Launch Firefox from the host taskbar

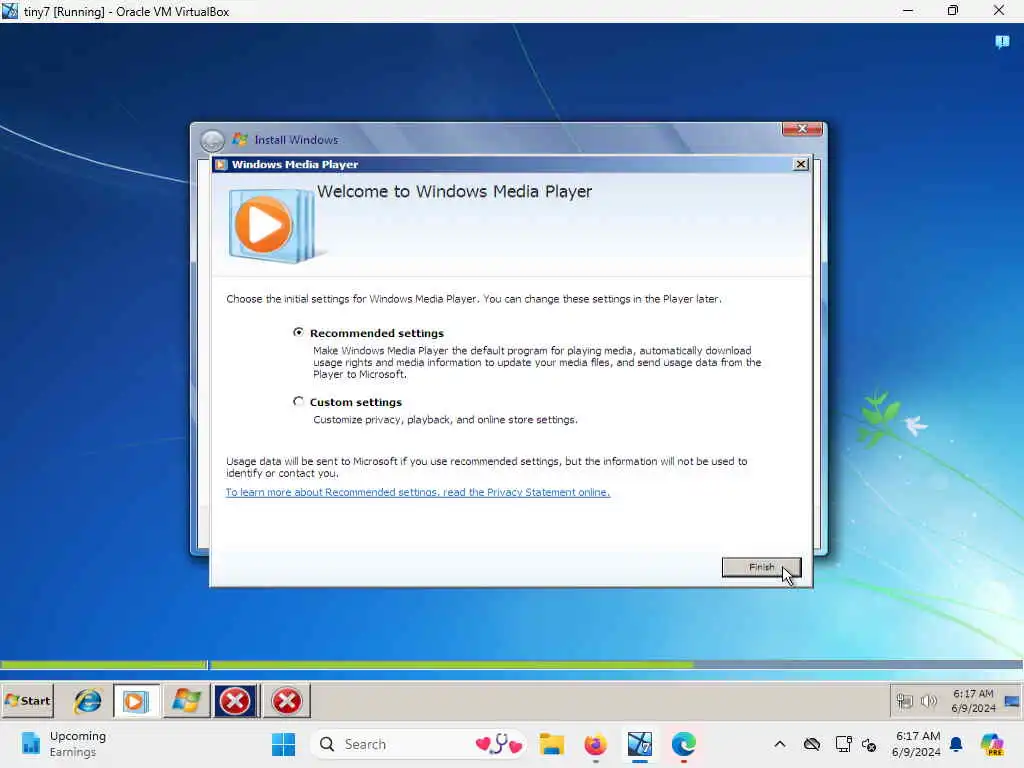coord(595,744)
